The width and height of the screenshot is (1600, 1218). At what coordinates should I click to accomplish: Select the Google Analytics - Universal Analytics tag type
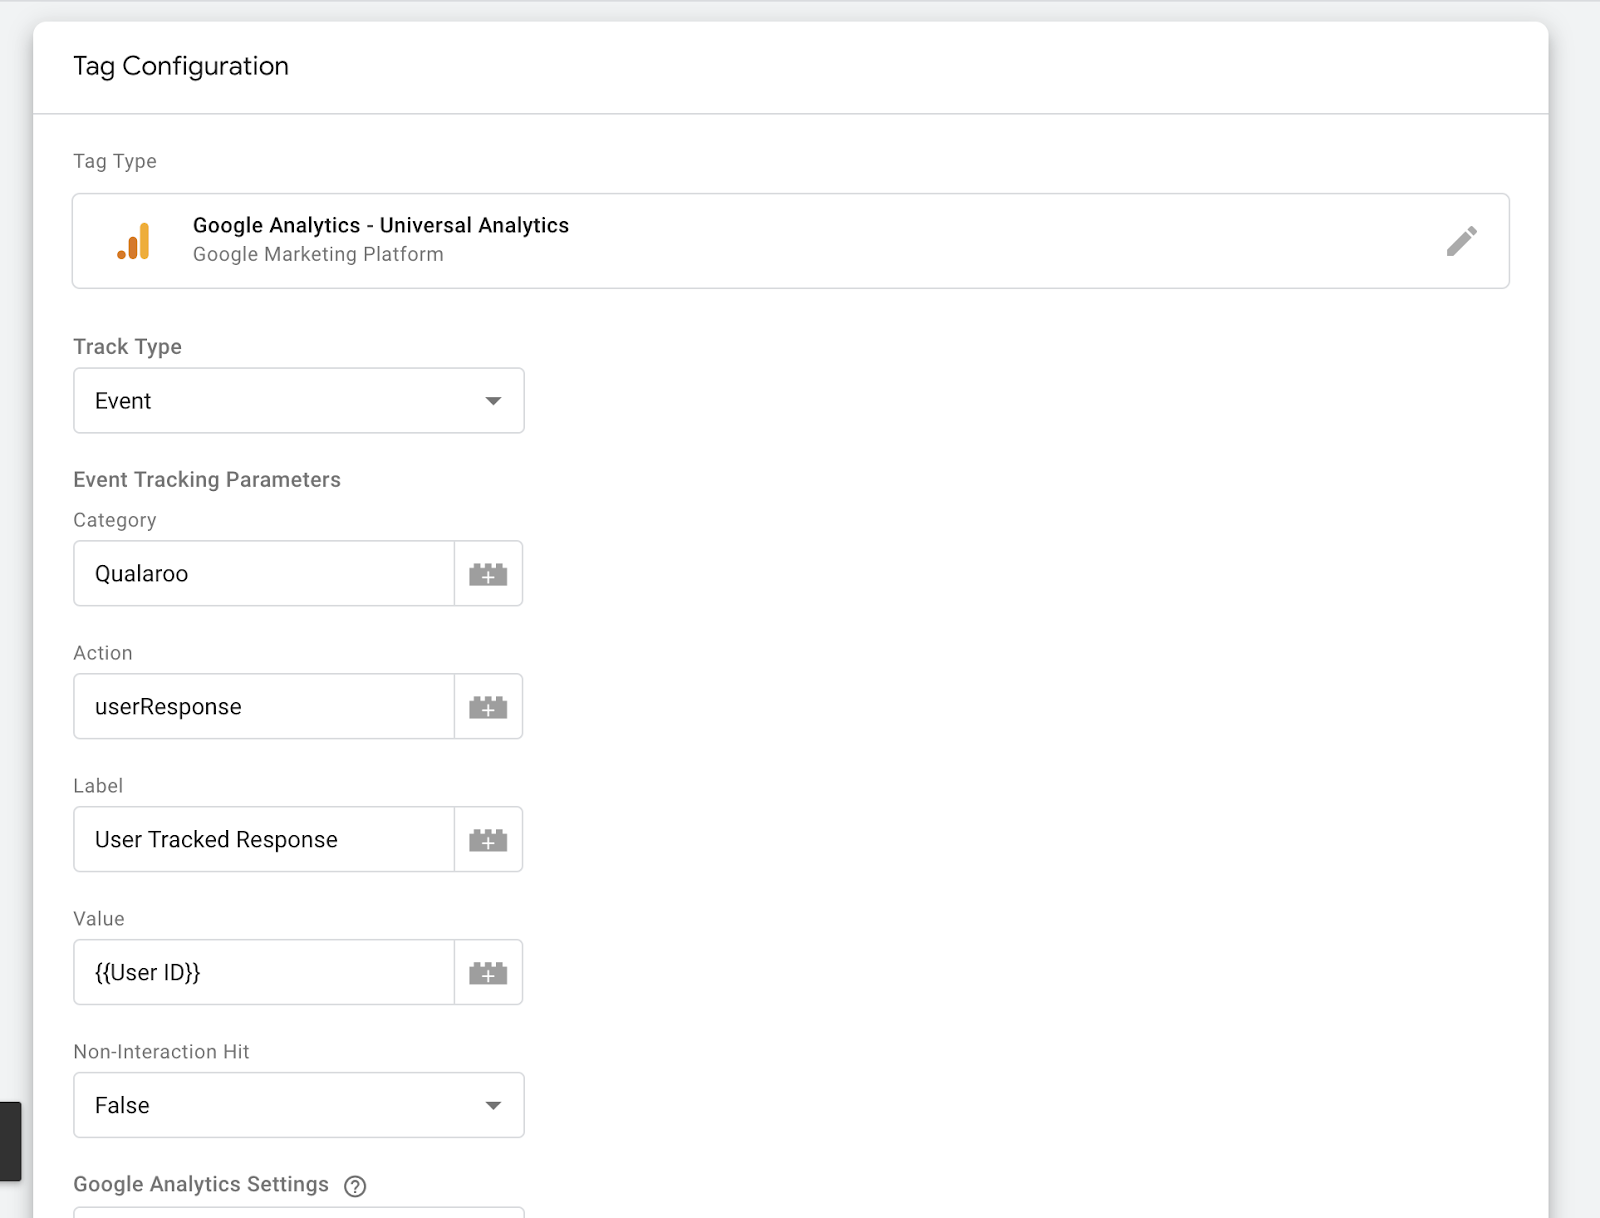(x=790, y=241)
